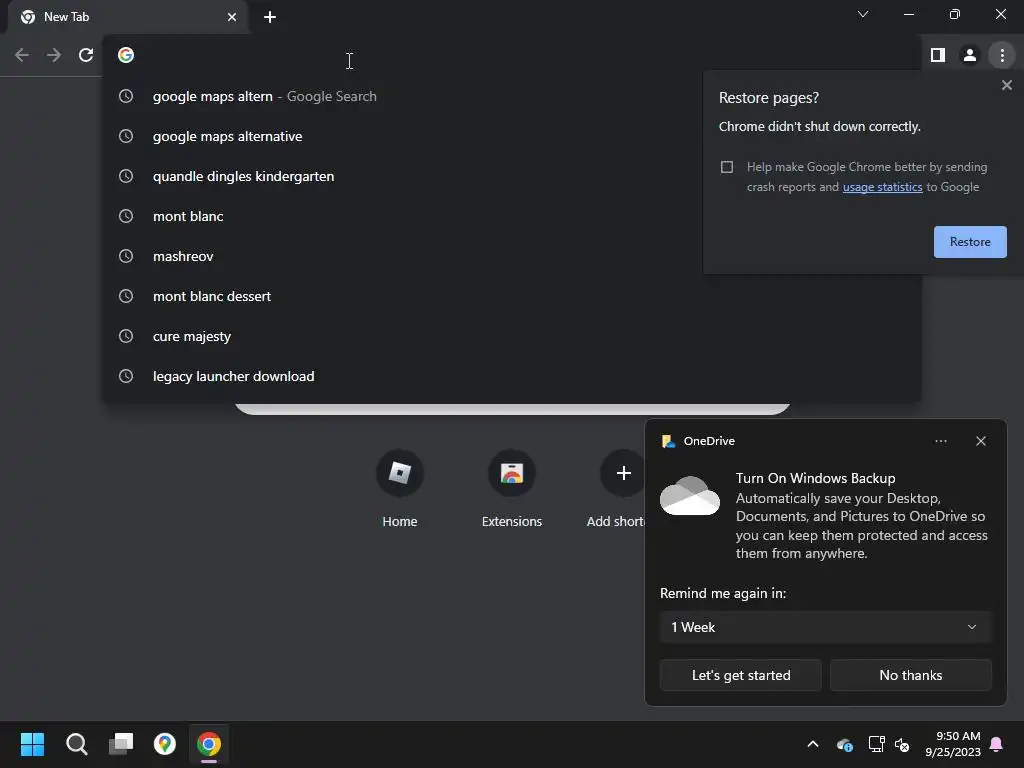The width and height of the screenshot is (1024, 768).
Task: Click the clock icon beside cure majesty
Action: pyautogui.click(x=126, y=336)
